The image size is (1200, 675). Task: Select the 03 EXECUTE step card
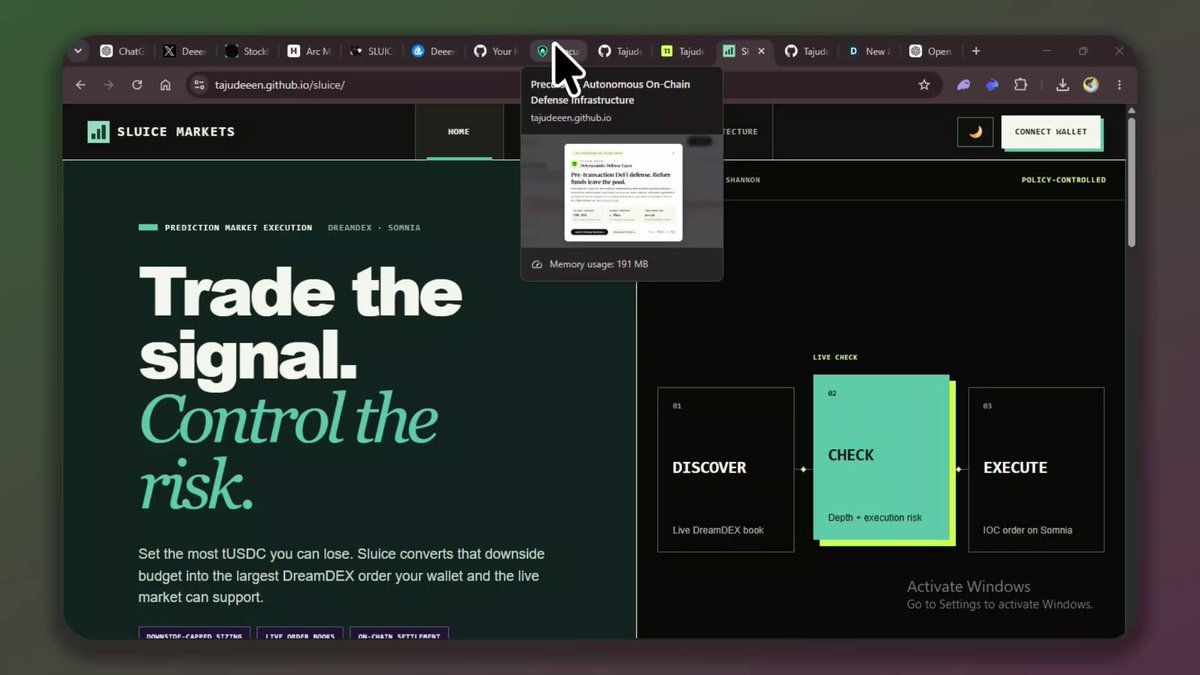[1036, 469]
